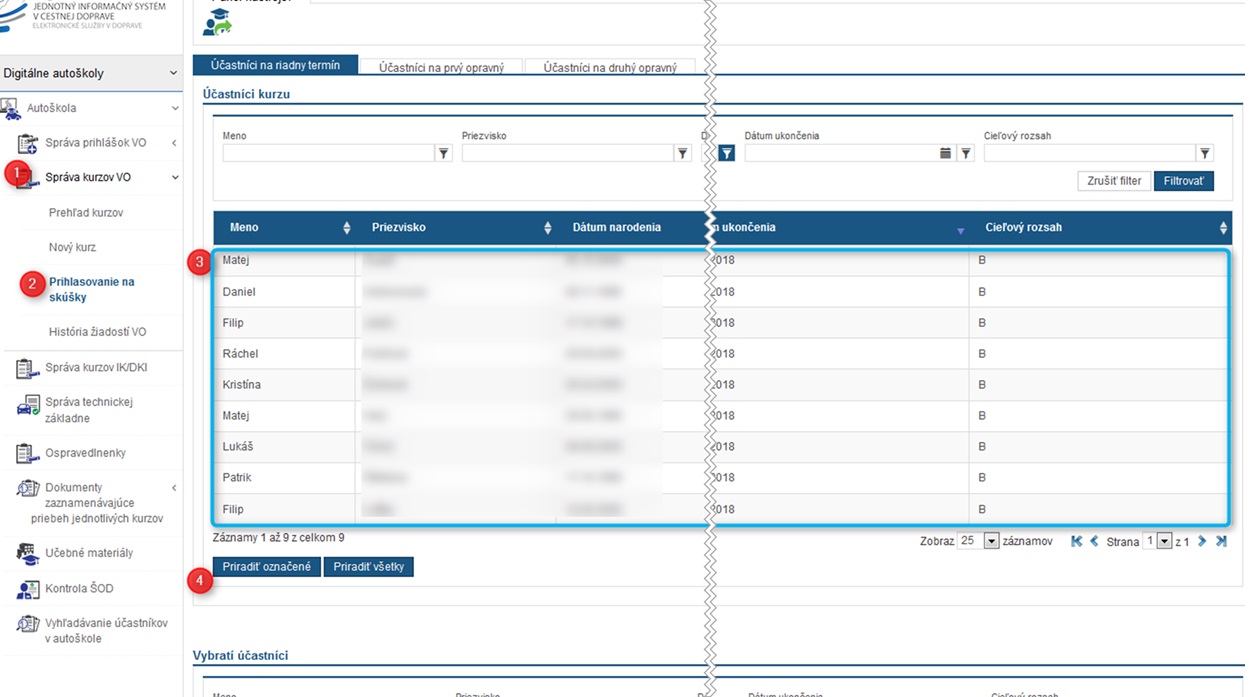Click the Kontrola ŠOD sidebar icon
The height and width of the screenshot is (697, 1249).
[x=27, y=589]
